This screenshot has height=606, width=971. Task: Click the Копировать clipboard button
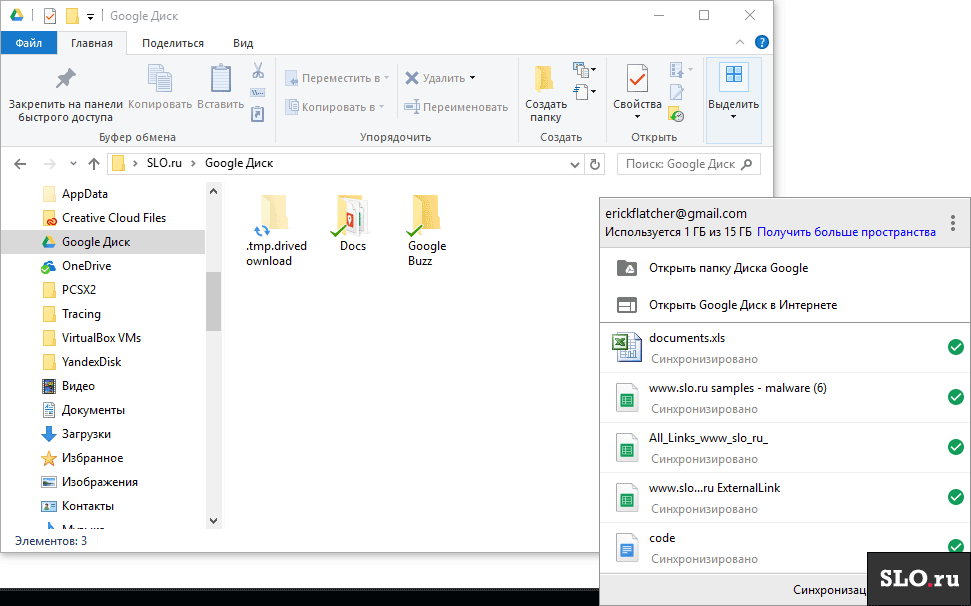[x=160, y=87]
